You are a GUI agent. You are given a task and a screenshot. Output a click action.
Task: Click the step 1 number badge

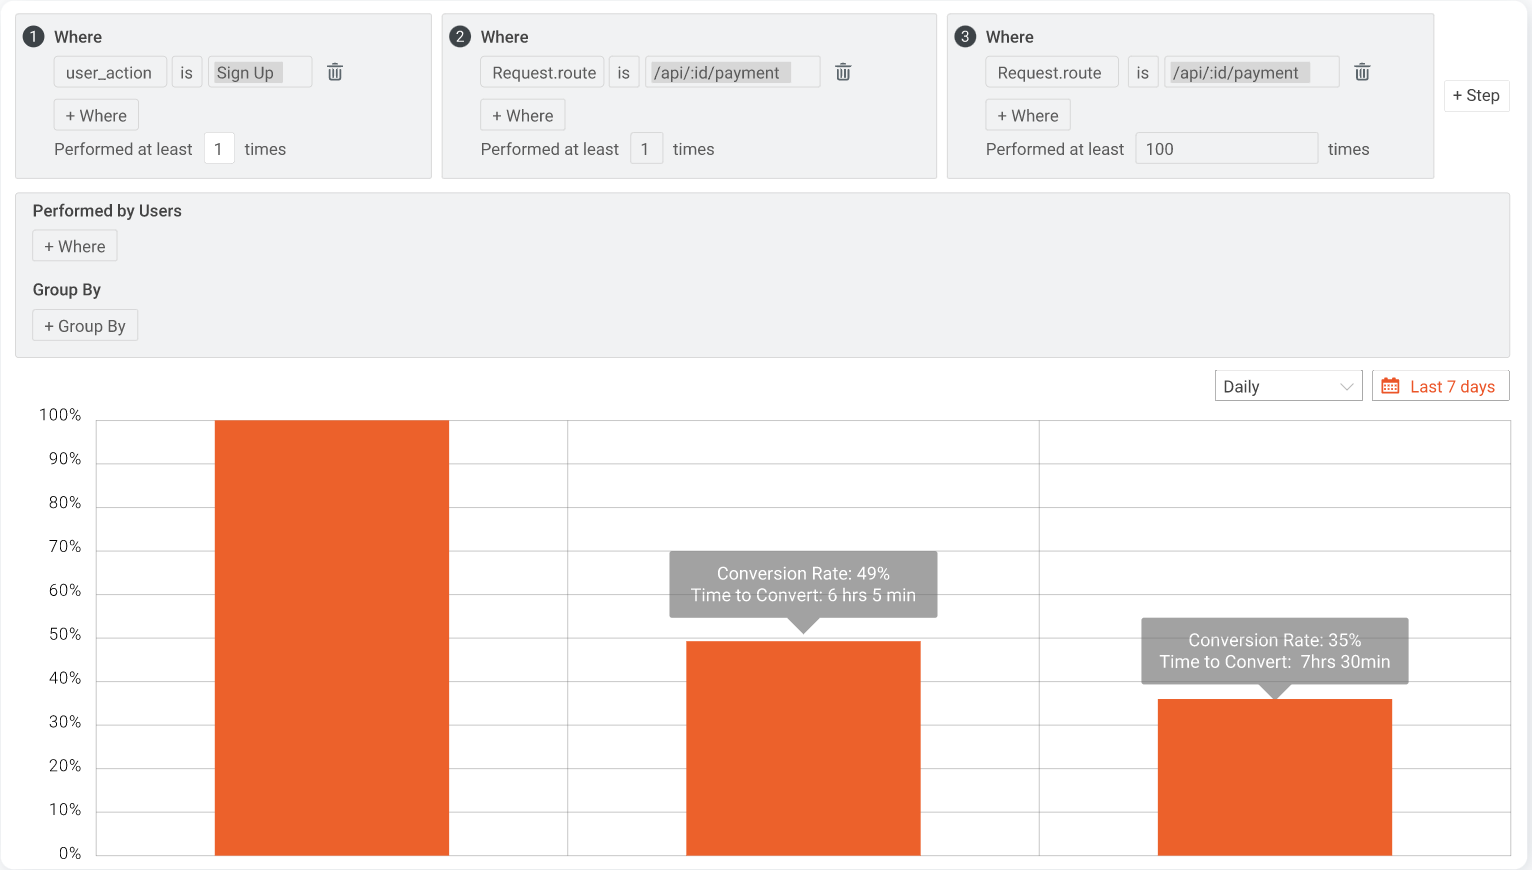pyautogui.click(x=33, y=36)
